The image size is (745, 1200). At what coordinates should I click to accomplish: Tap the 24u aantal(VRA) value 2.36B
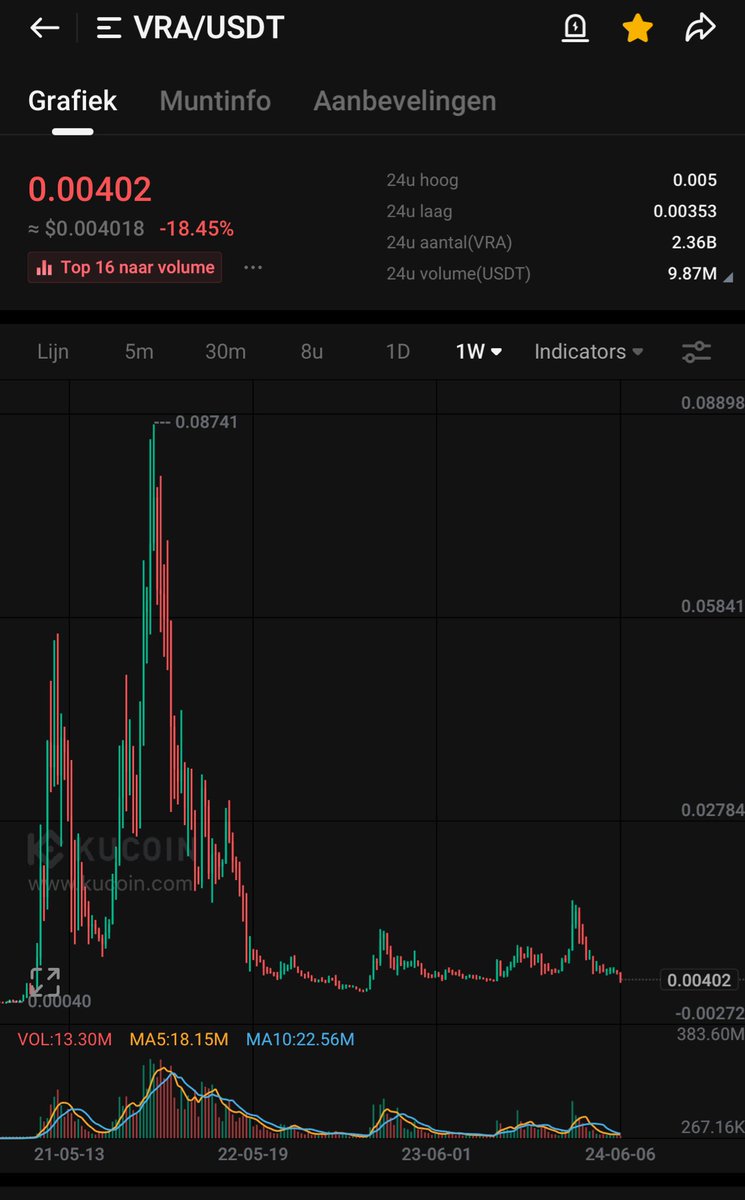pyautogui.click(x=692, y=242)
